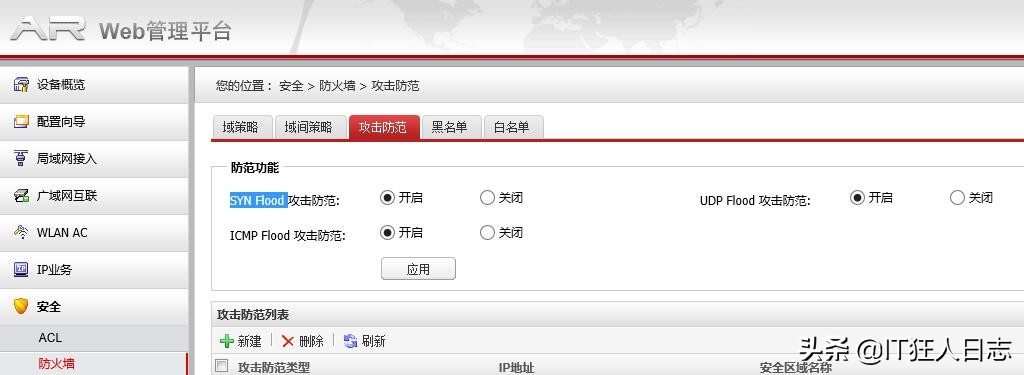Expand 局域网接入 in the sidebar
The width and height of the screenshot is (1024, 375).
click(94, 158)
